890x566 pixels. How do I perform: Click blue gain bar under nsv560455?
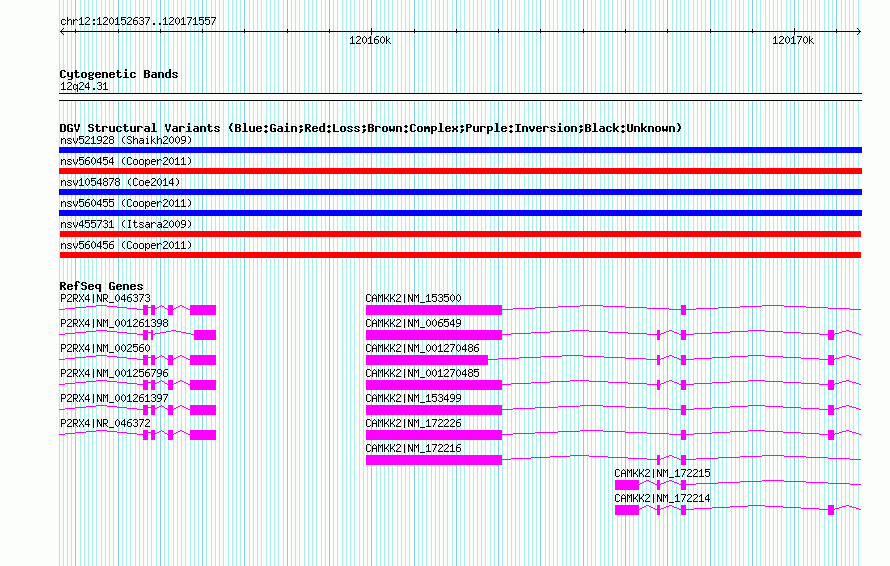(x=460, y=213)
